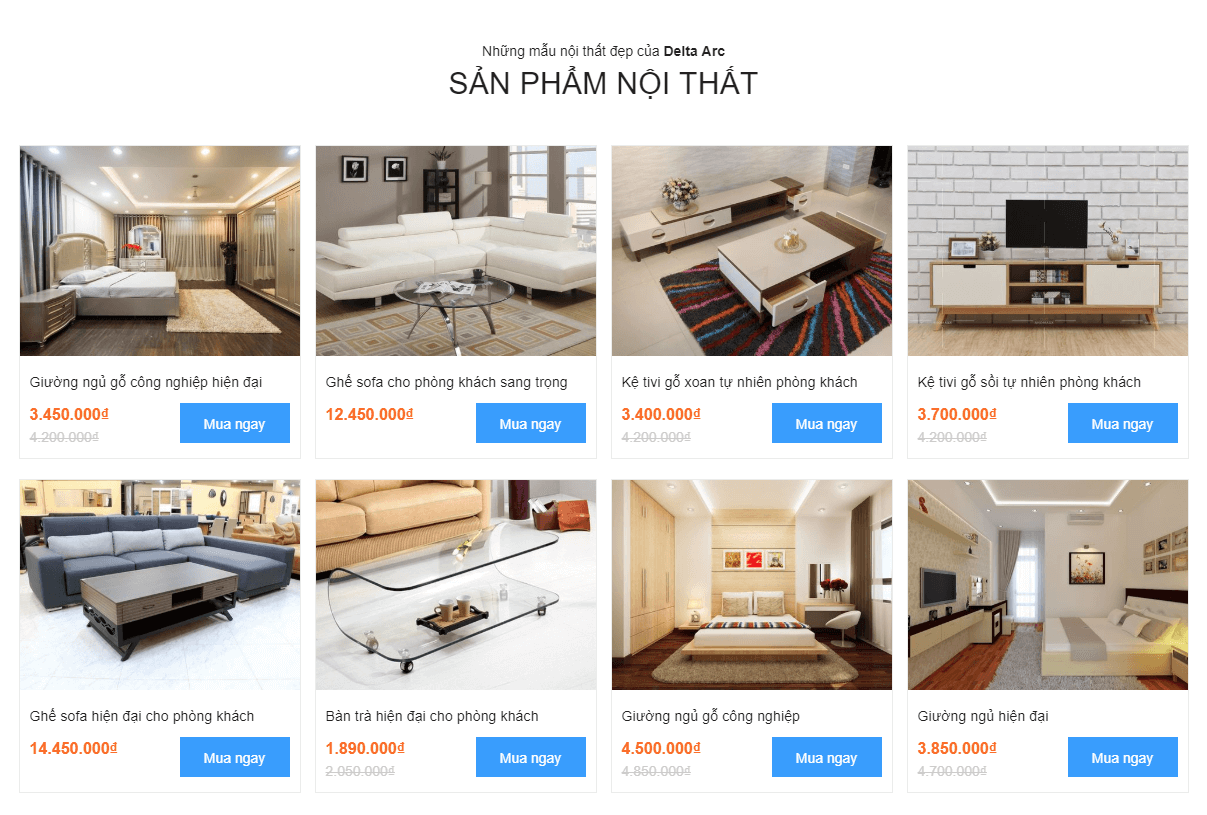Select the oak TV shelf product image
The height and width of the screenshot is (815, 1207).
pyautogui.click(x=1048, y=251)
